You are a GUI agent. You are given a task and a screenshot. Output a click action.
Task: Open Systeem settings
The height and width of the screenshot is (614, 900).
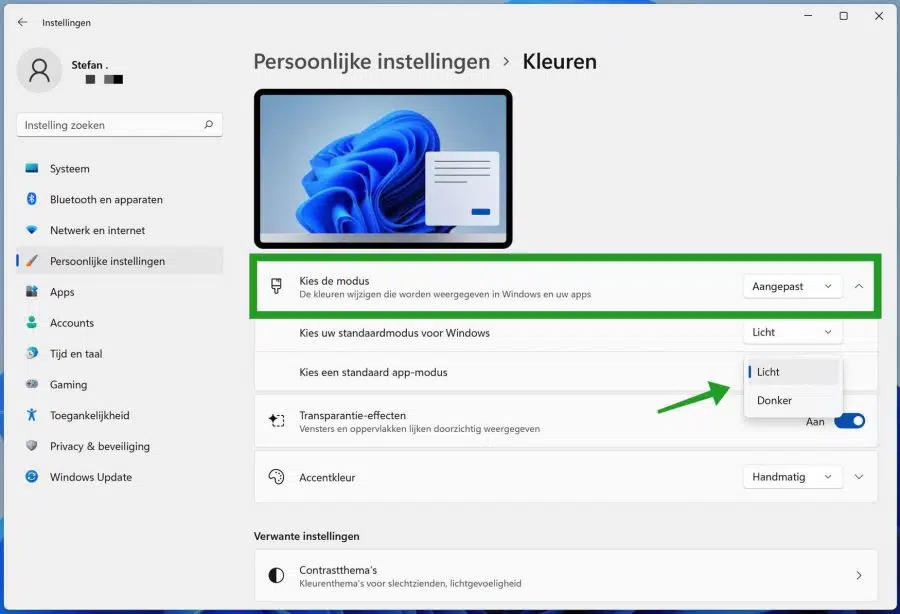[x=119, y=169]
